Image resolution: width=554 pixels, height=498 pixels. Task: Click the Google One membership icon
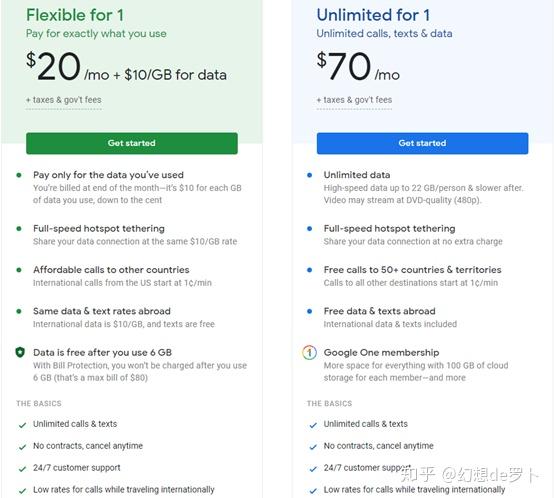pyautogui.click(x=310, y=352)
